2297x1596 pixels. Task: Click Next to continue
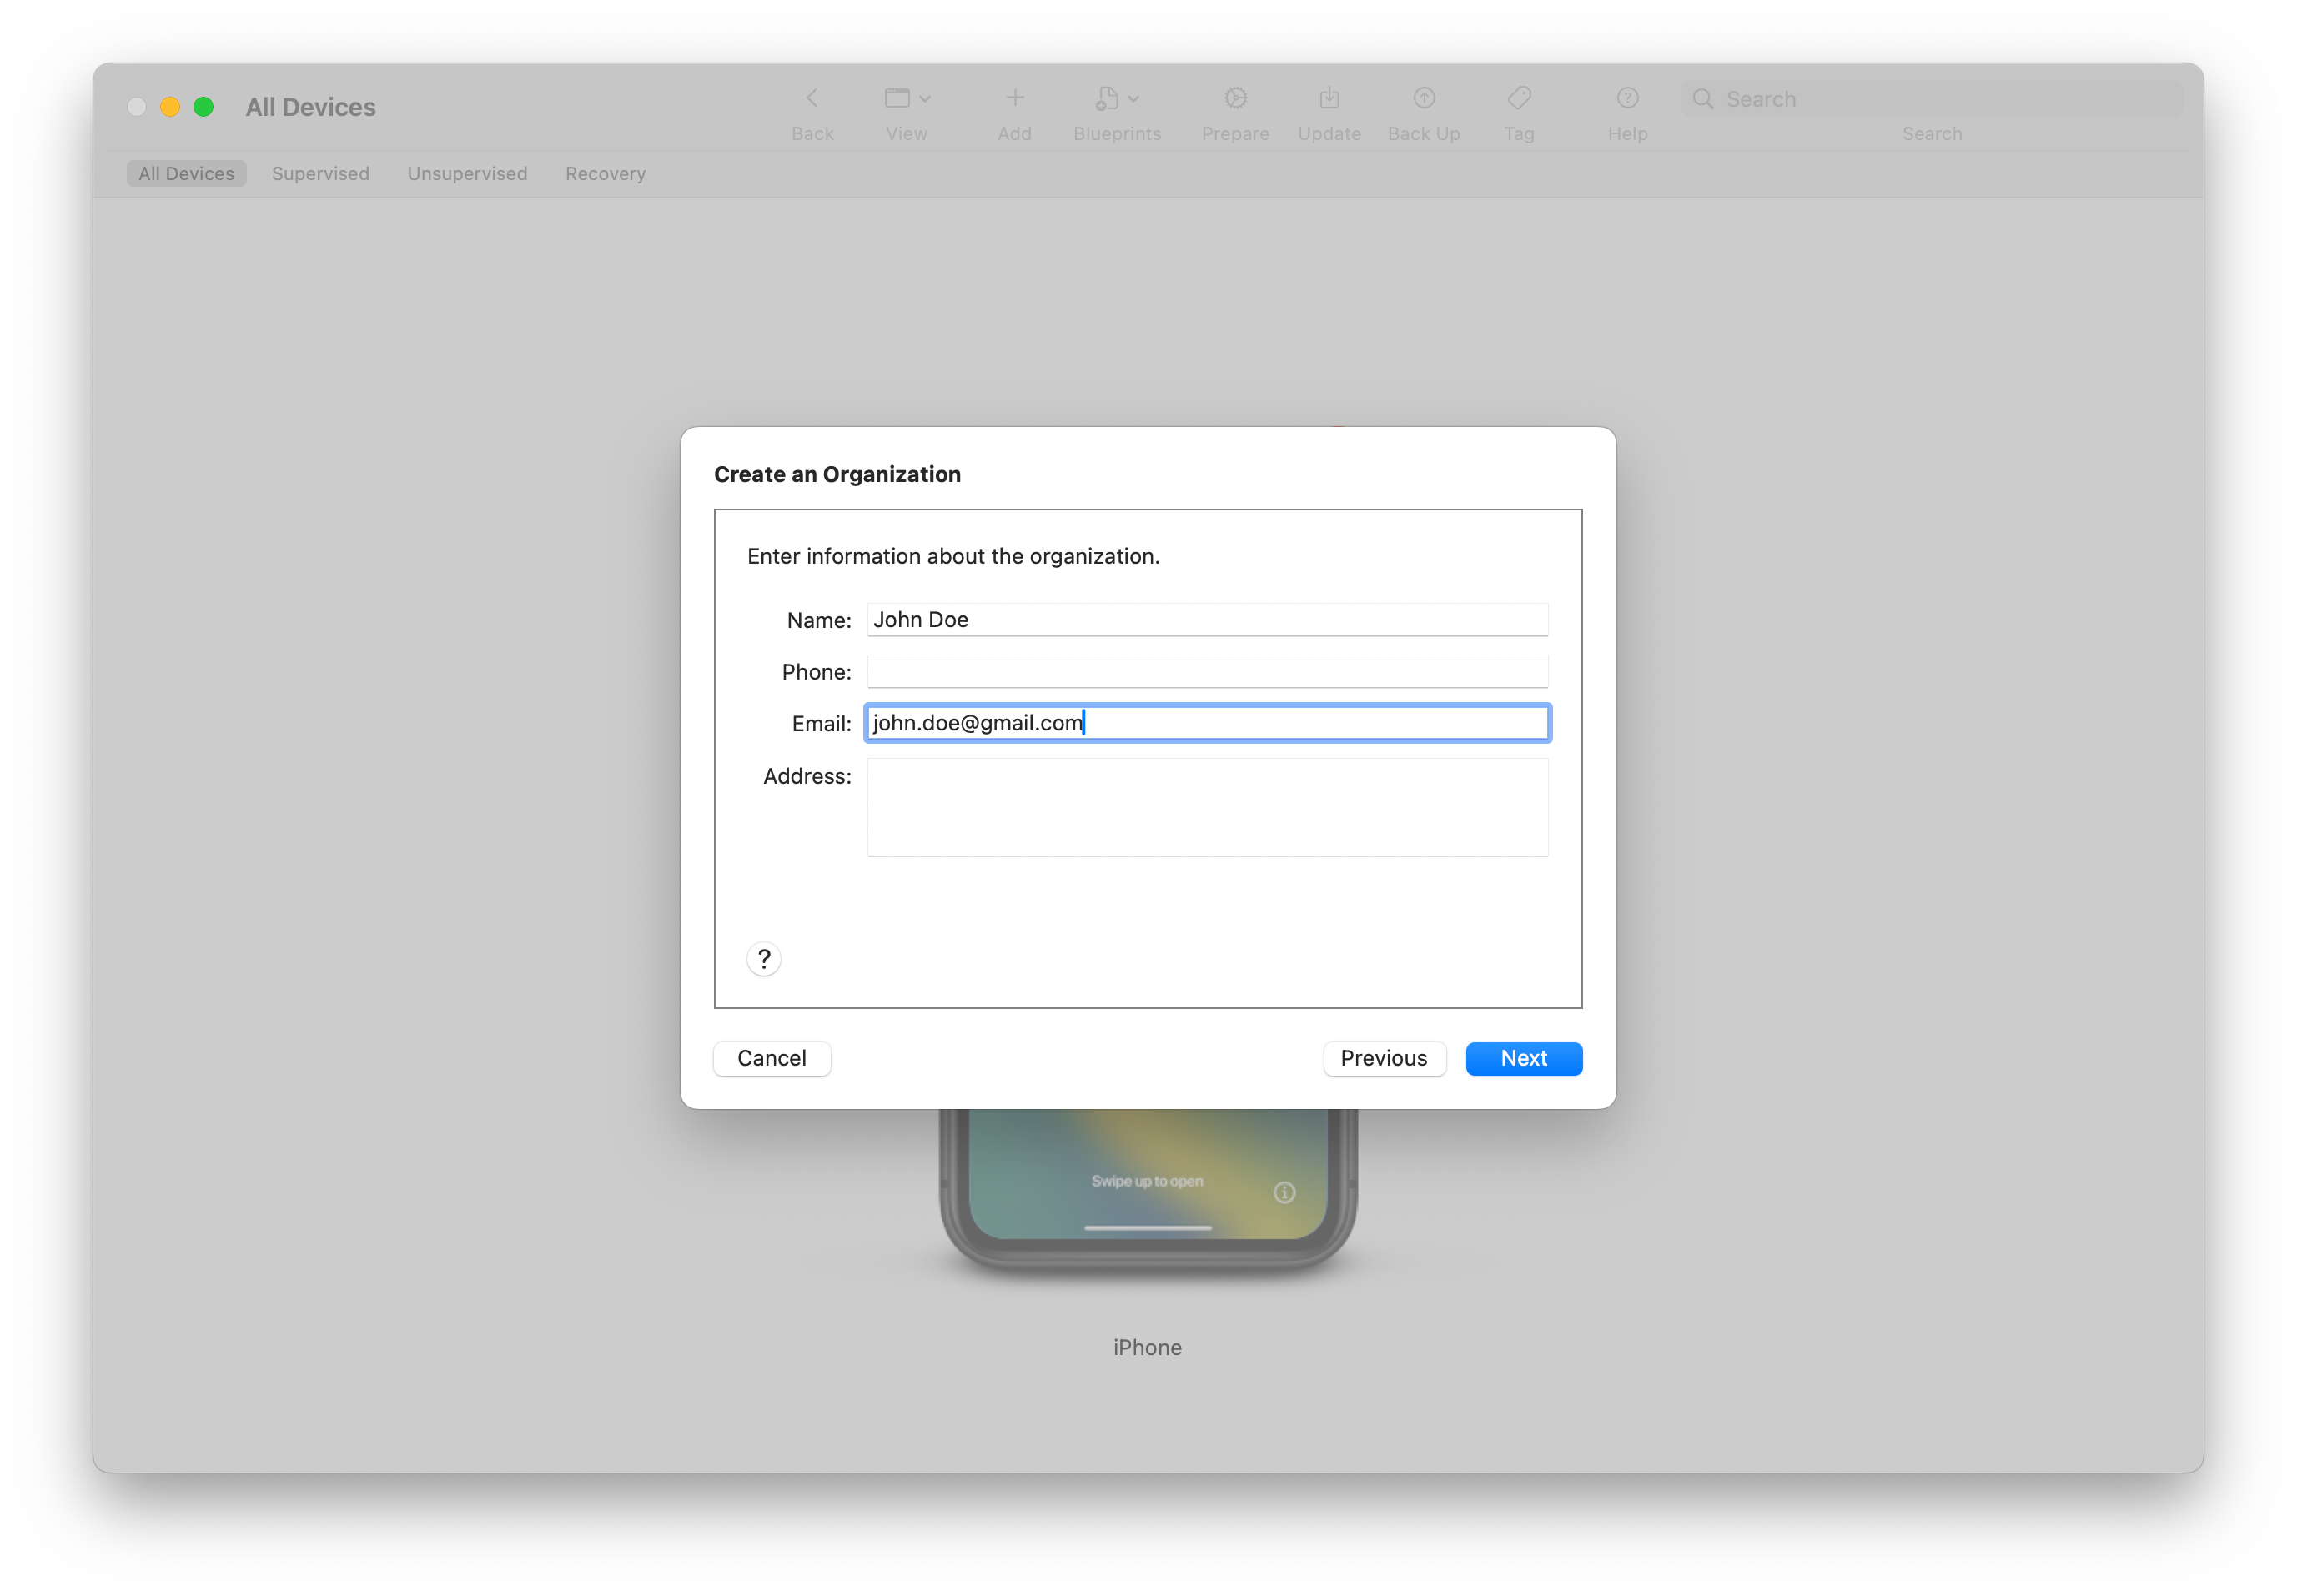[x=1523, y=1058]
